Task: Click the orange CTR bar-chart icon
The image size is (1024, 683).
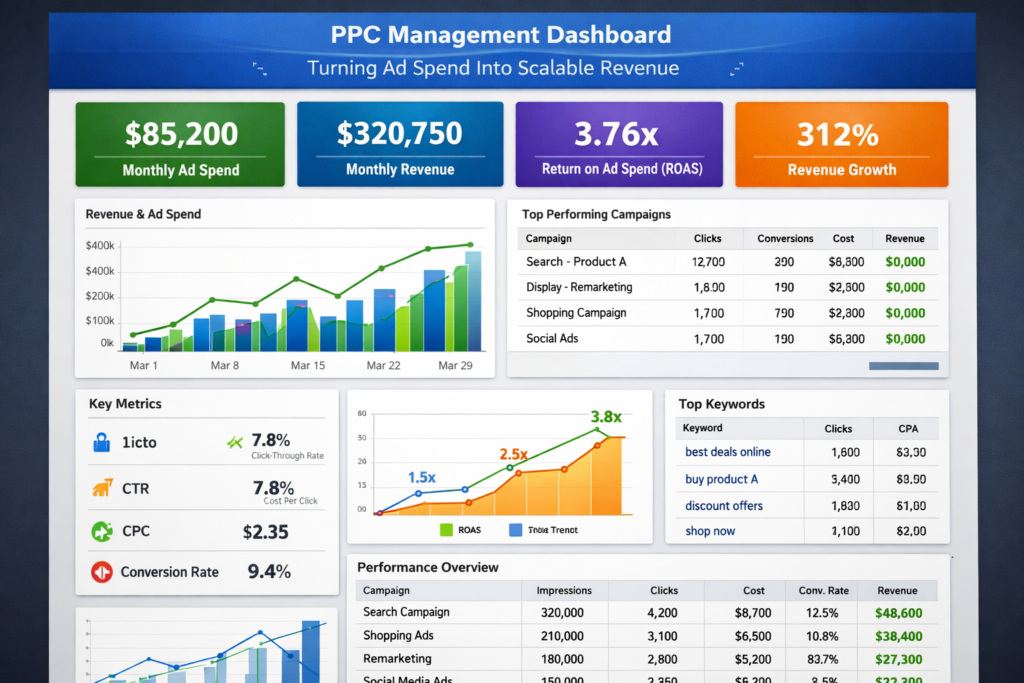Action: (101, 488)
